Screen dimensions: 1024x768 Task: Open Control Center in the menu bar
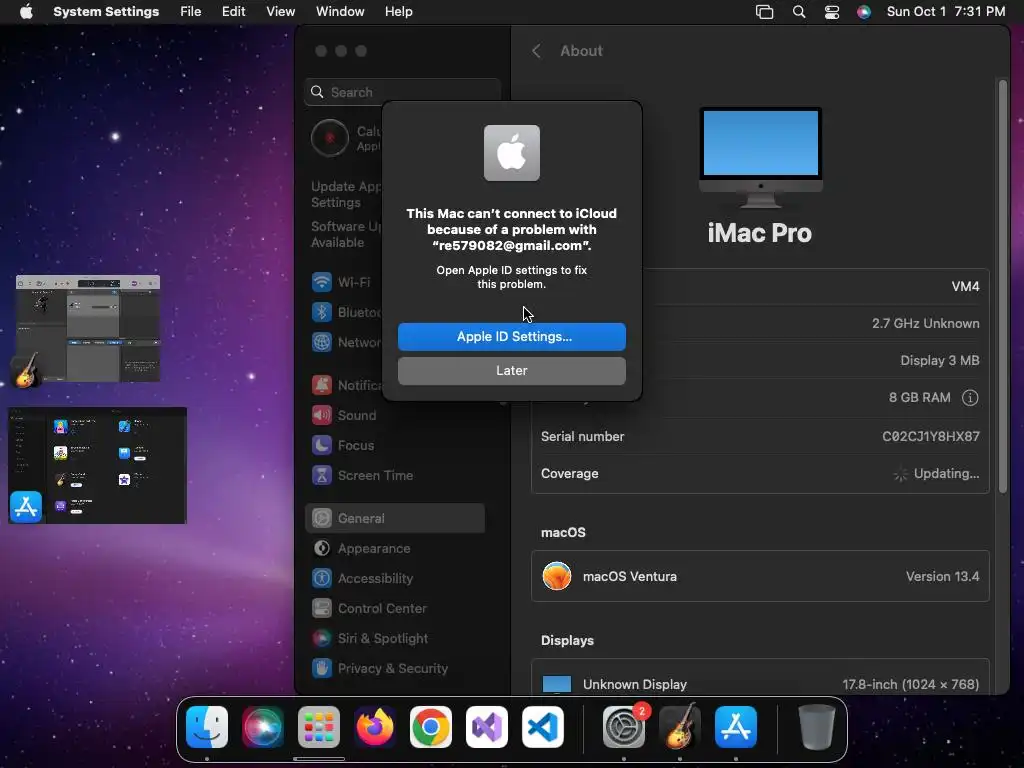pyautogui.click(x=831, y=12)
